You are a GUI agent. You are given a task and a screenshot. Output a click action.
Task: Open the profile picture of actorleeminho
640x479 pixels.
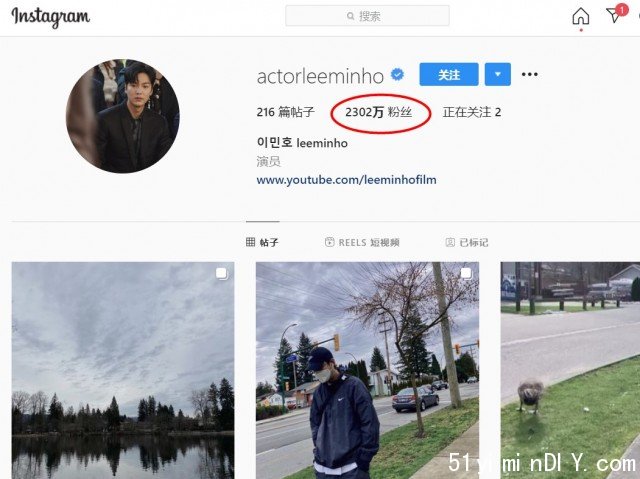(x=122, y=116)
